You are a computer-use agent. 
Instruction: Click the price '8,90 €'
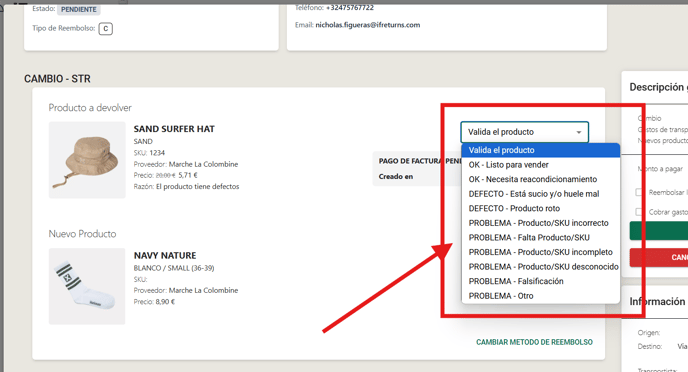coord(165,302)
